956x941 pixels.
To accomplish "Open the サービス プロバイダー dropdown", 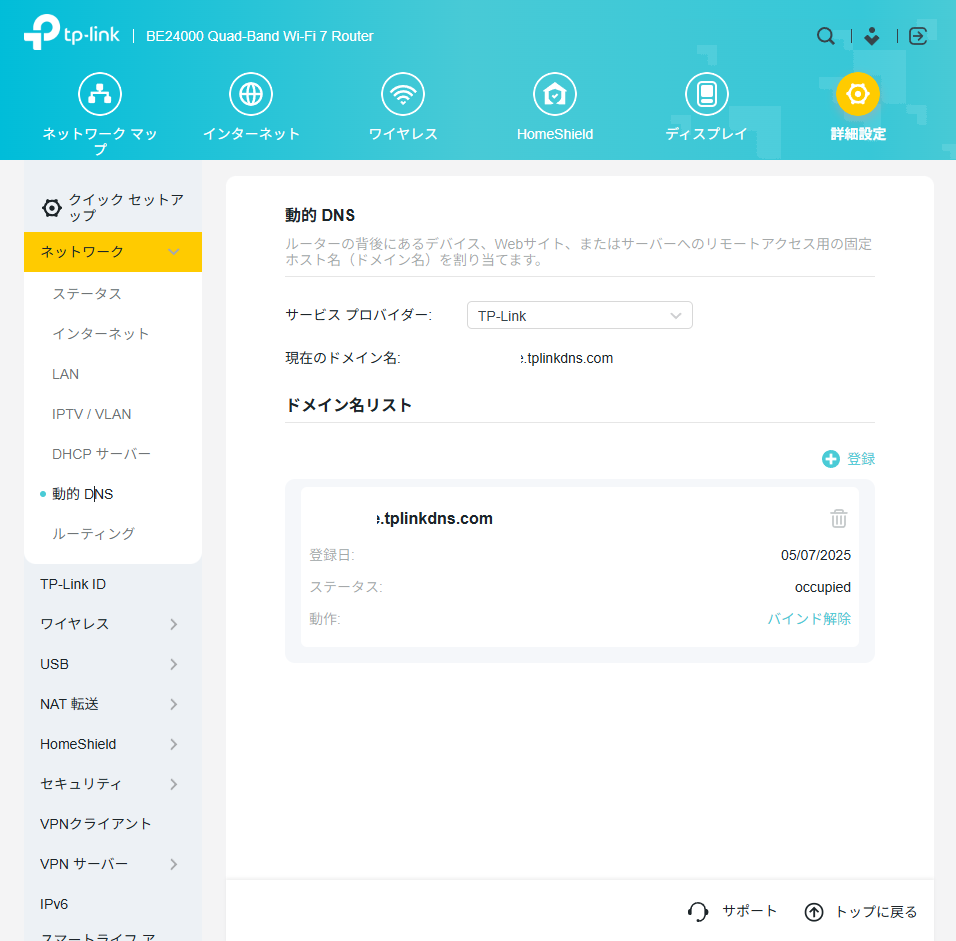I will pos(580,315).
